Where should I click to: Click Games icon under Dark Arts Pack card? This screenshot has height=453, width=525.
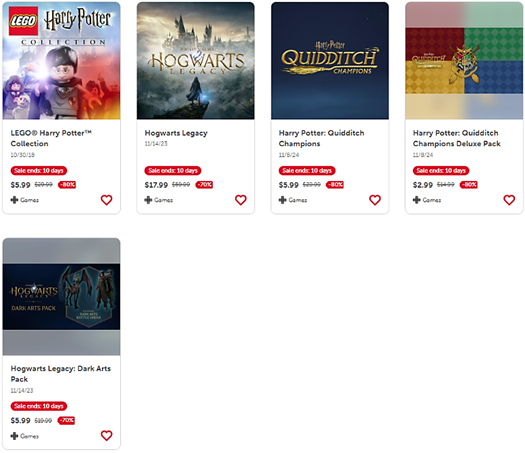click(14, 436)
